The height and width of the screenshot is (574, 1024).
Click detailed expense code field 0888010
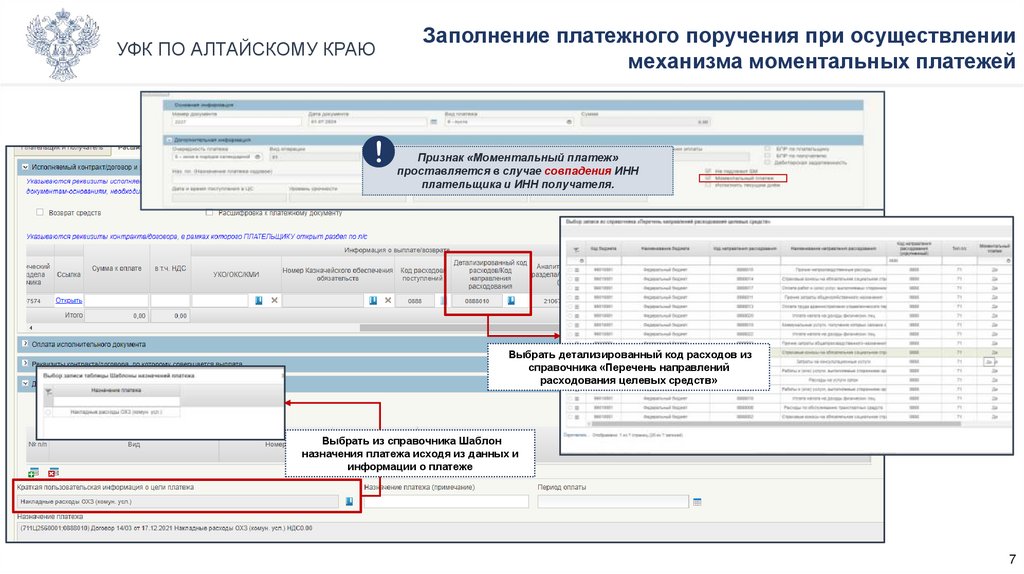(x=477, y=301)
